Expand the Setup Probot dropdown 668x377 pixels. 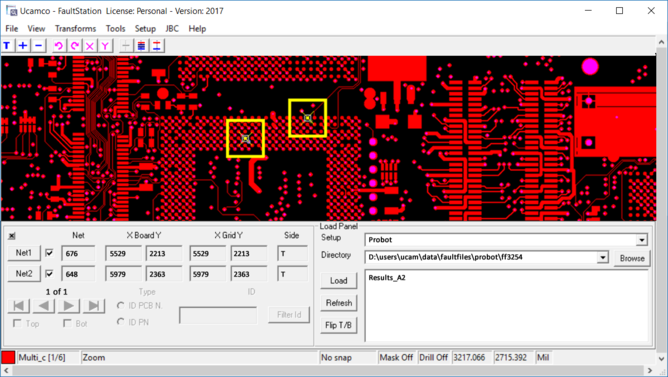[x=642, y=240]
